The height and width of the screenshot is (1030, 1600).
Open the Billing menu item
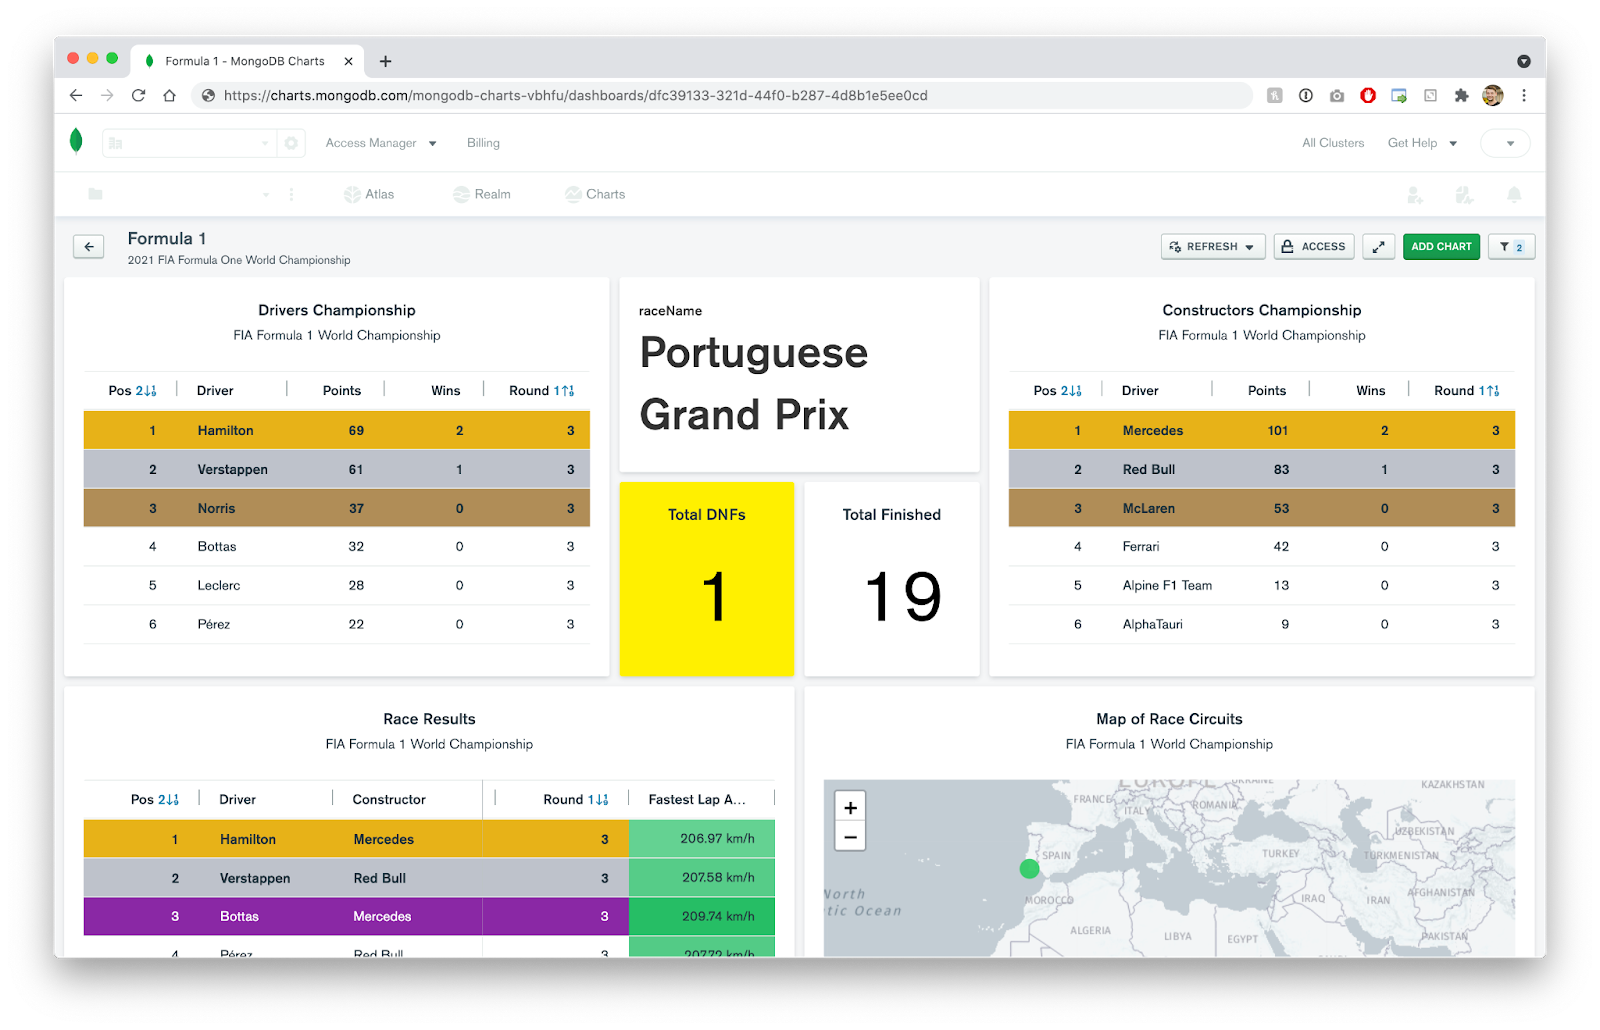[483, 143]
